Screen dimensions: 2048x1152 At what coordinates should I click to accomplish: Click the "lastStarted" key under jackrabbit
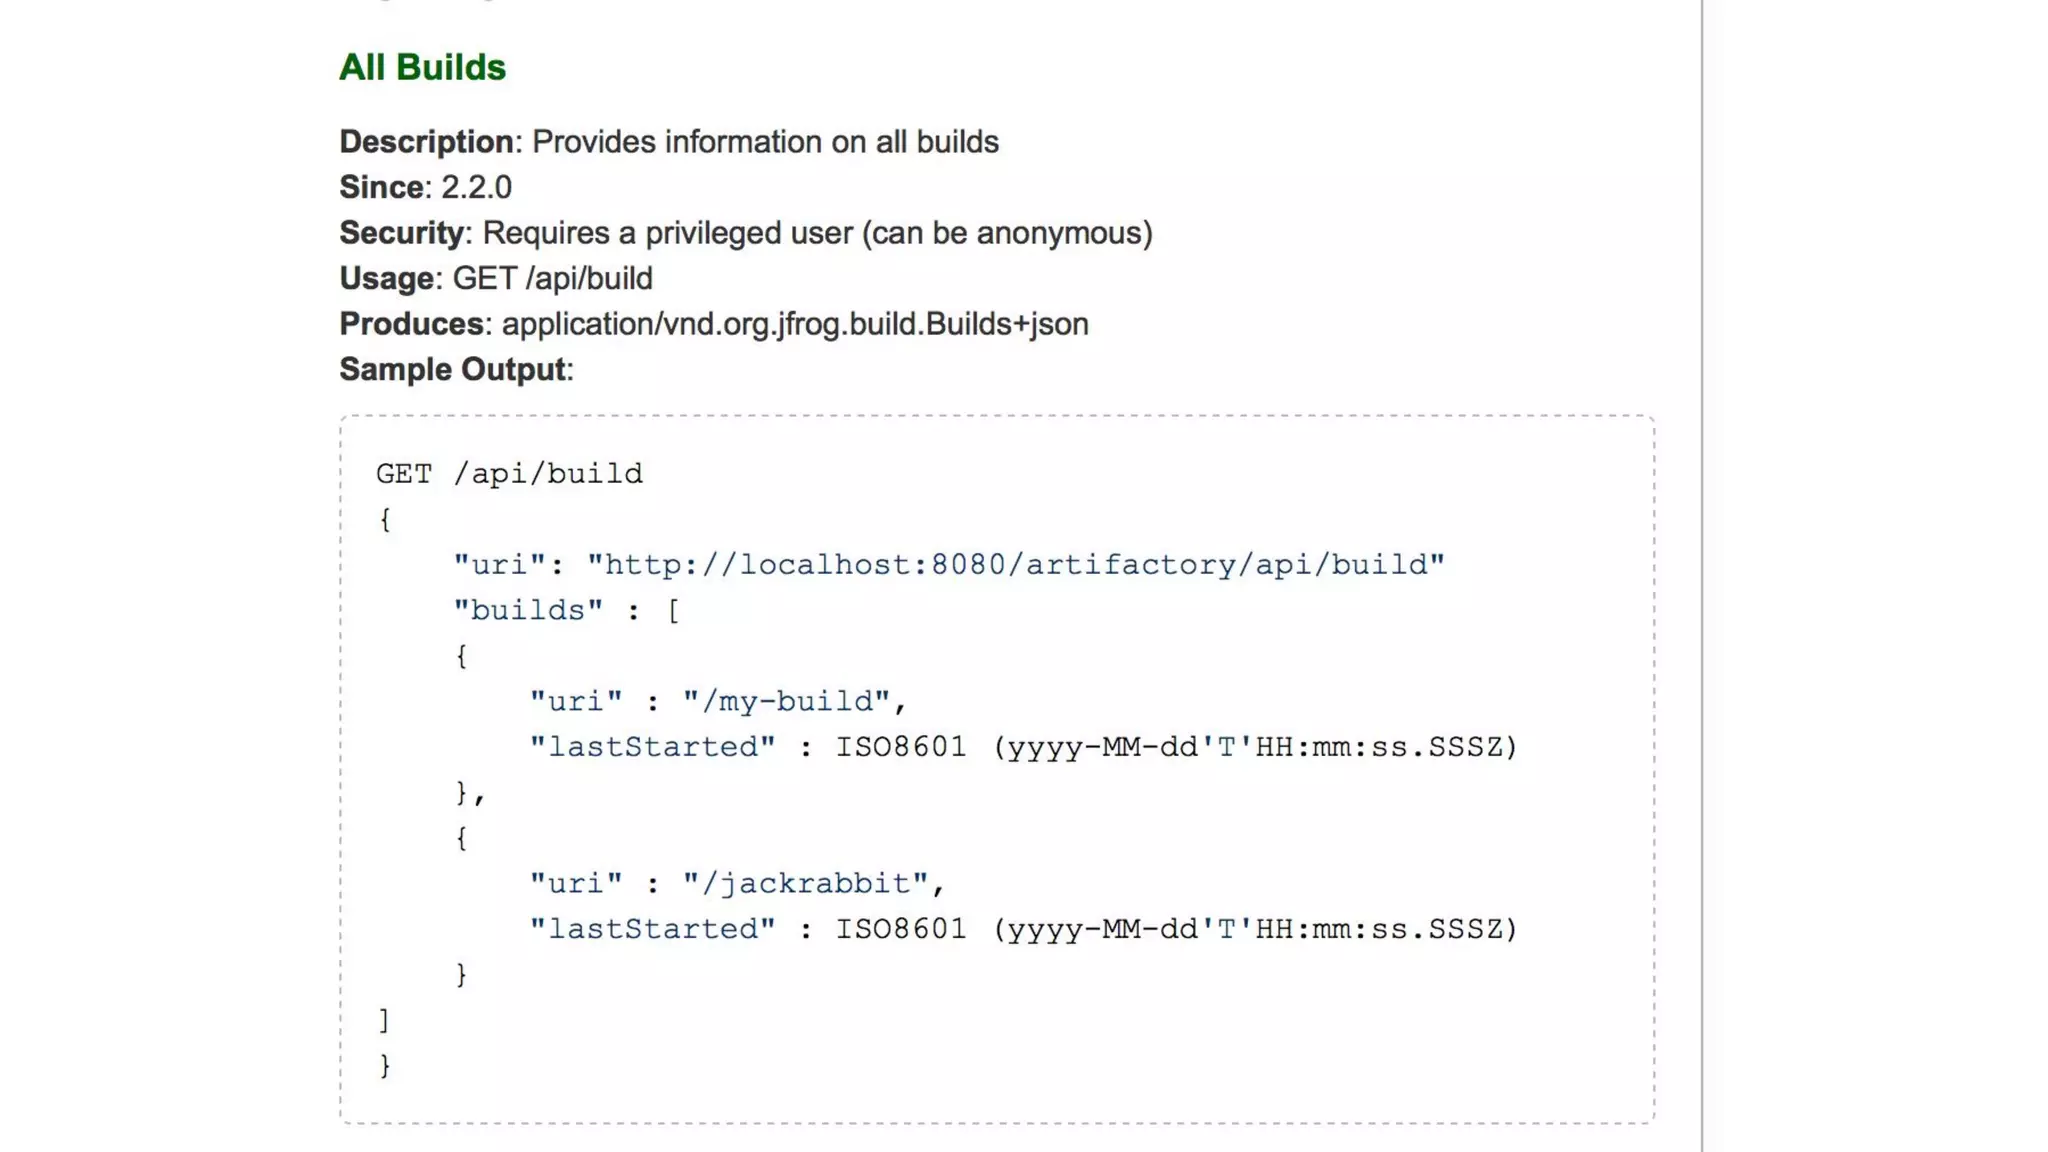point(652,929)
